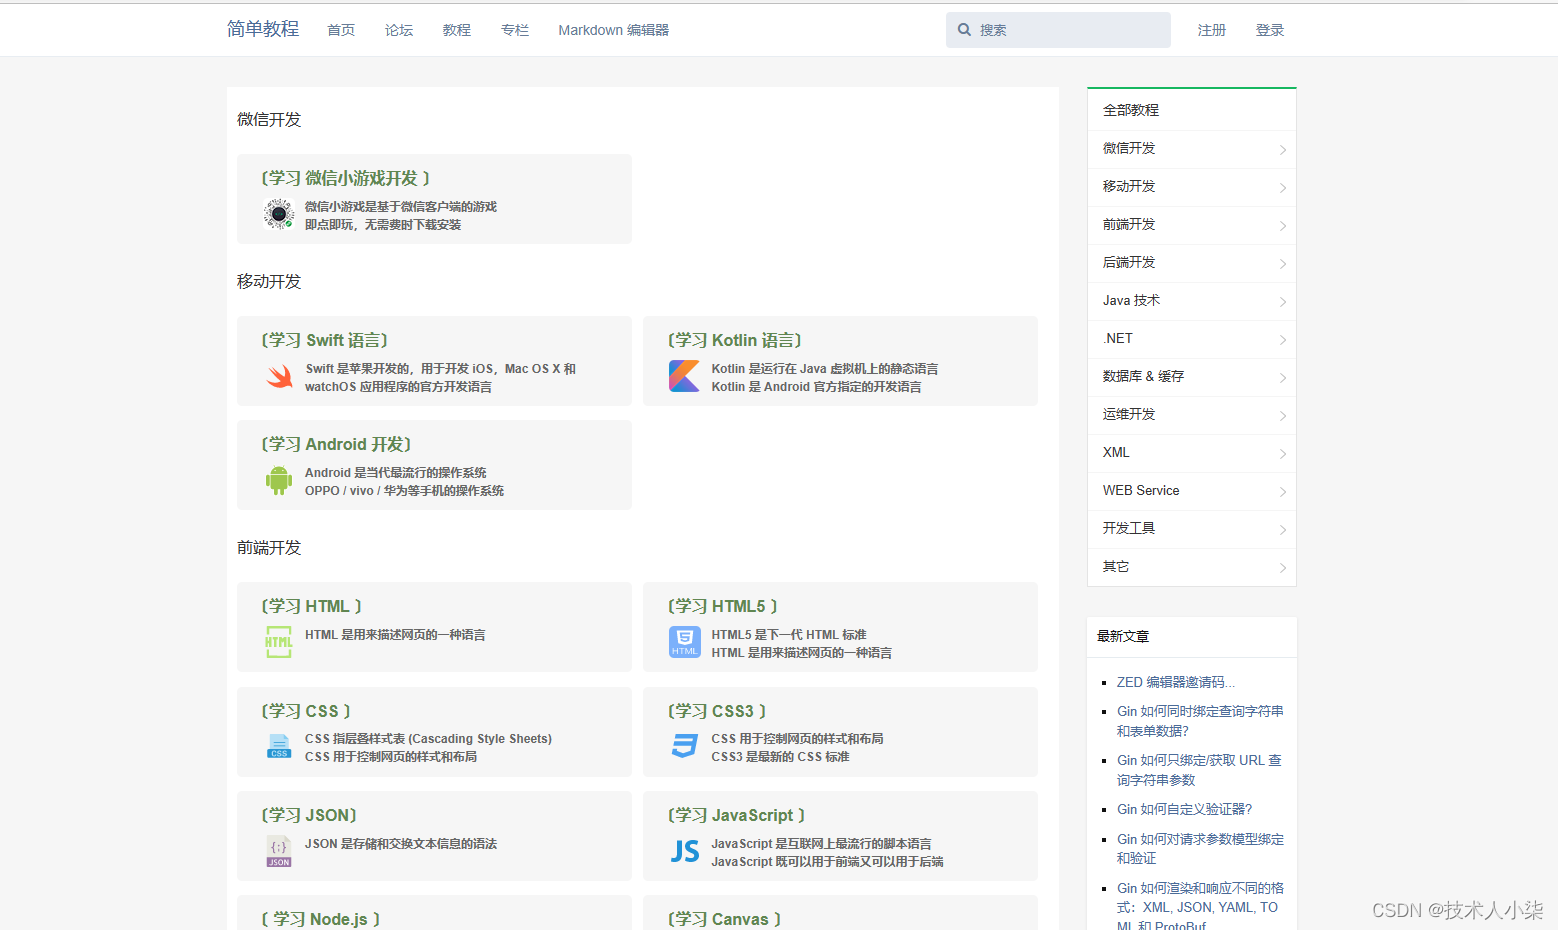Expand the 运维开发 category arrow
This screenshot has width=1558, height=930.
pyautogui.click(x=1283, y=416)
